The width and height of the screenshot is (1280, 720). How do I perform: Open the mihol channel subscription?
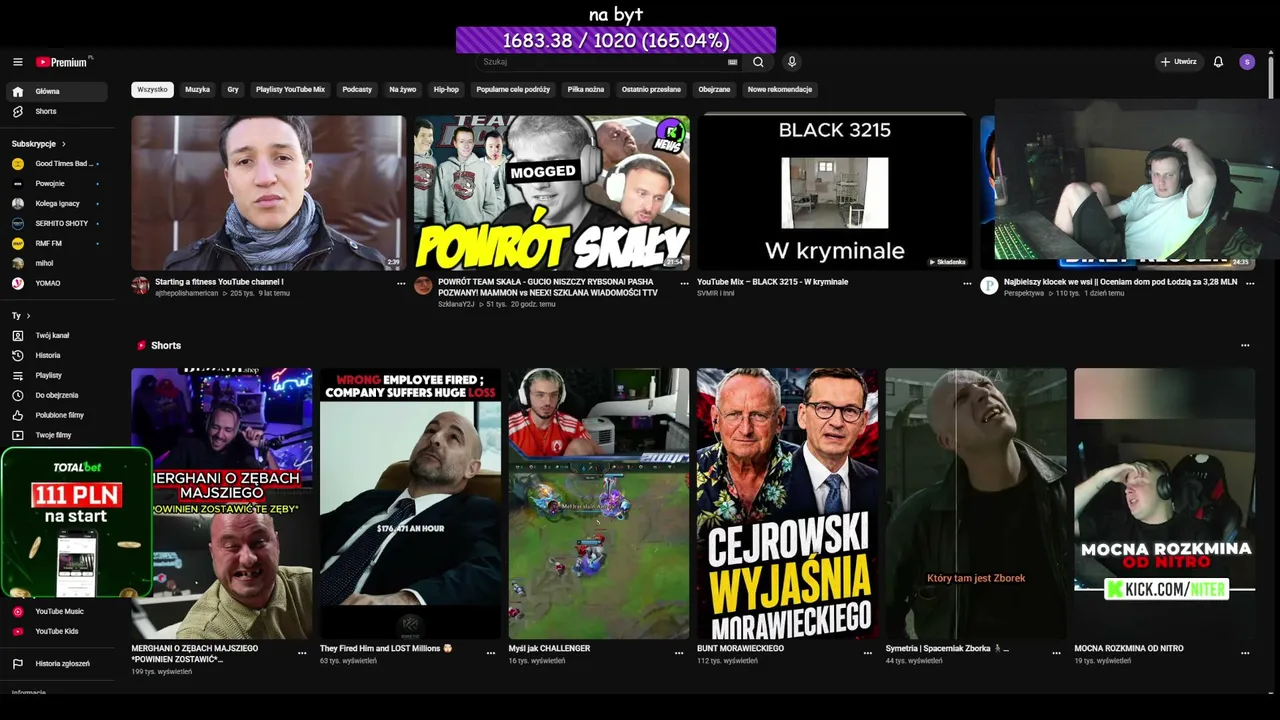57,264
